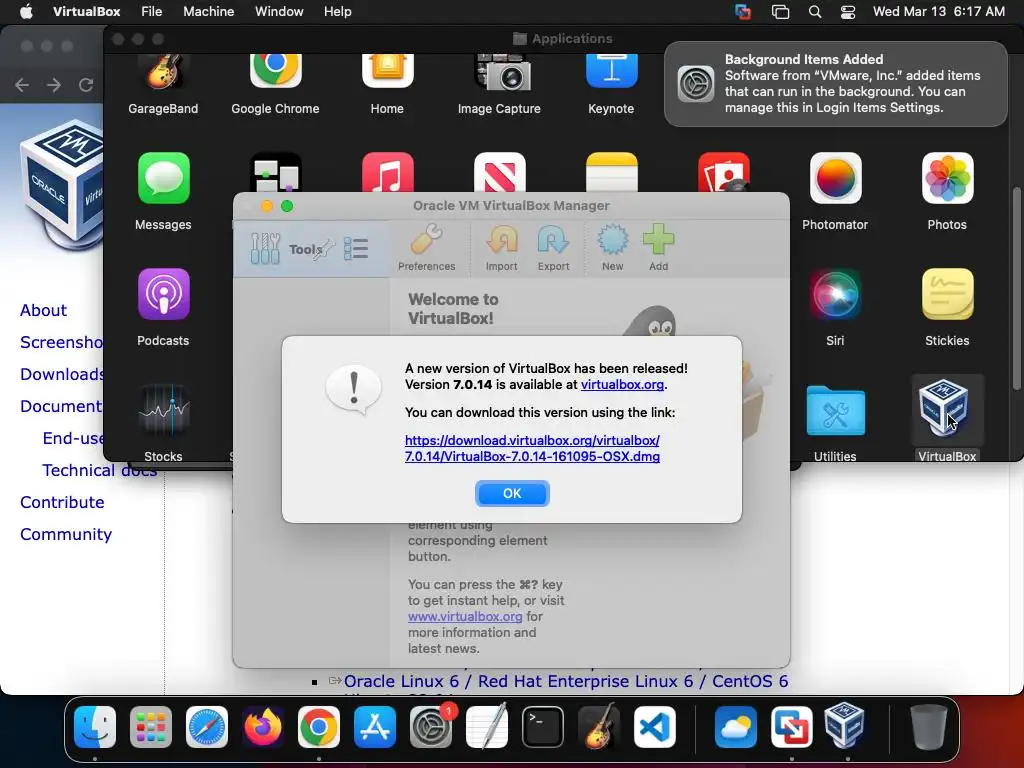
Task: Open the Contribute link on the webpage
Action: (x=62, y=502)
